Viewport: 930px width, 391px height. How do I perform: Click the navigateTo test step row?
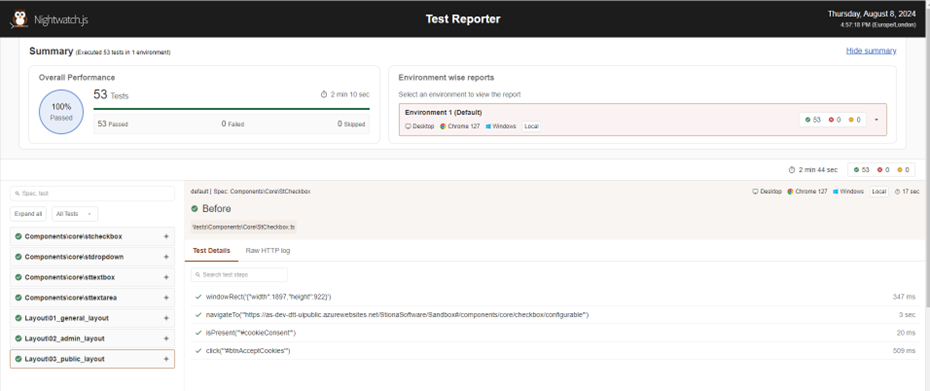pyautogui.click(x=555, y=314)
